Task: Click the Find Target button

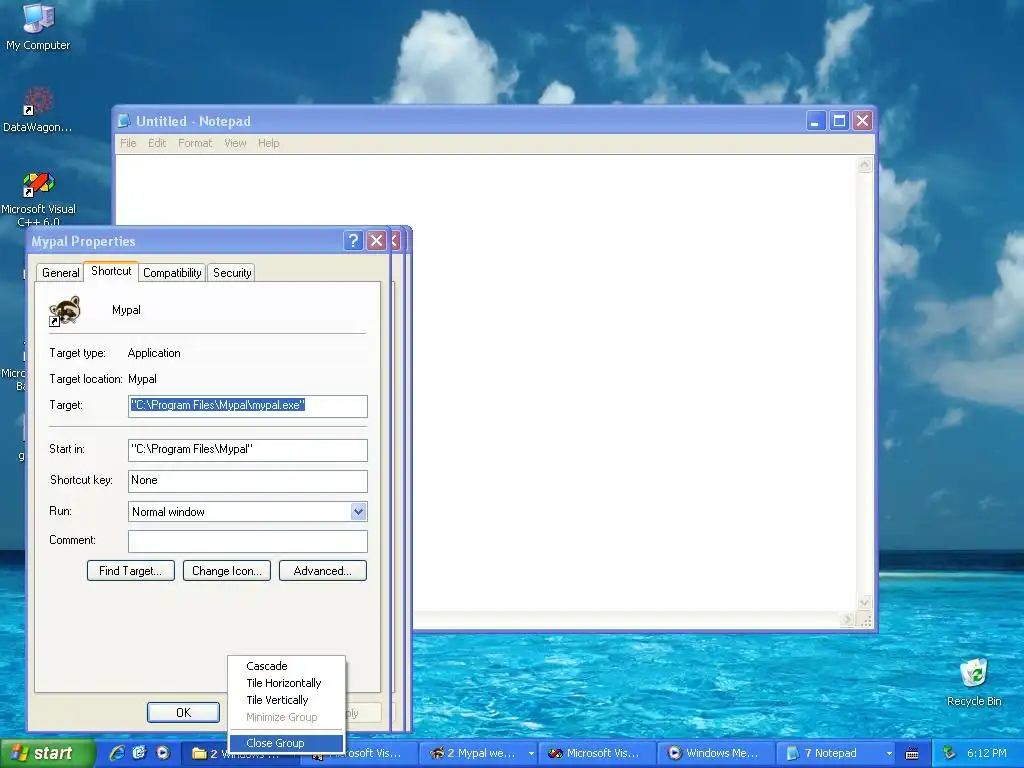Action: point(131,571)
